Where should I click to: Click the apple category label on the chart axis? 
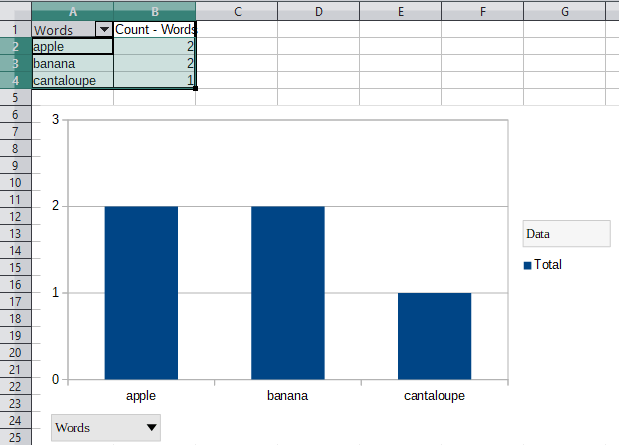141,396
